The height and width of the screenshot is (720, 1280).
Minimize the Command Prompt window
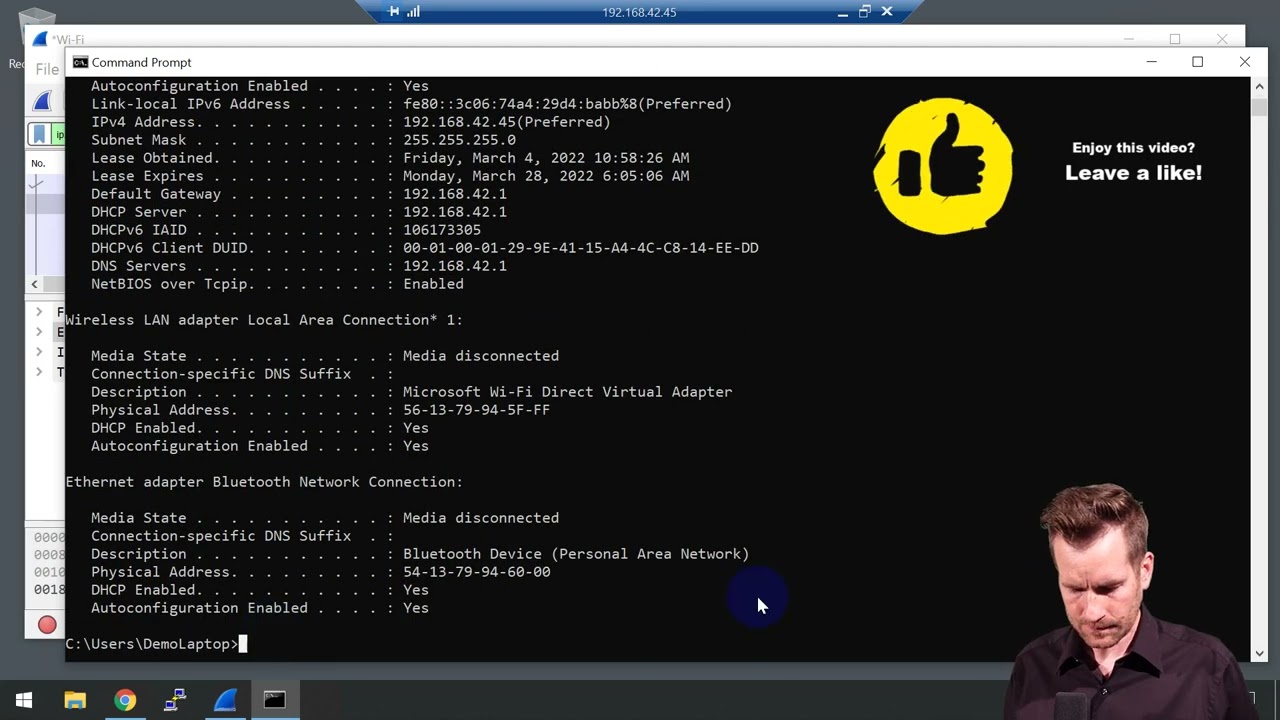pos(1152,62)
